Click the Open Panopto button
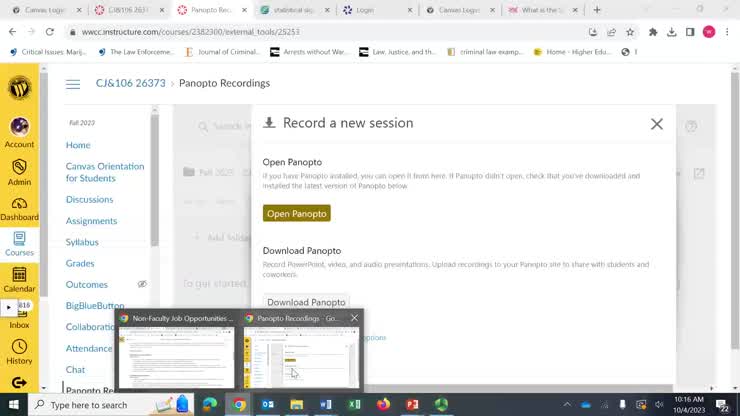 [x=296, y=213]
